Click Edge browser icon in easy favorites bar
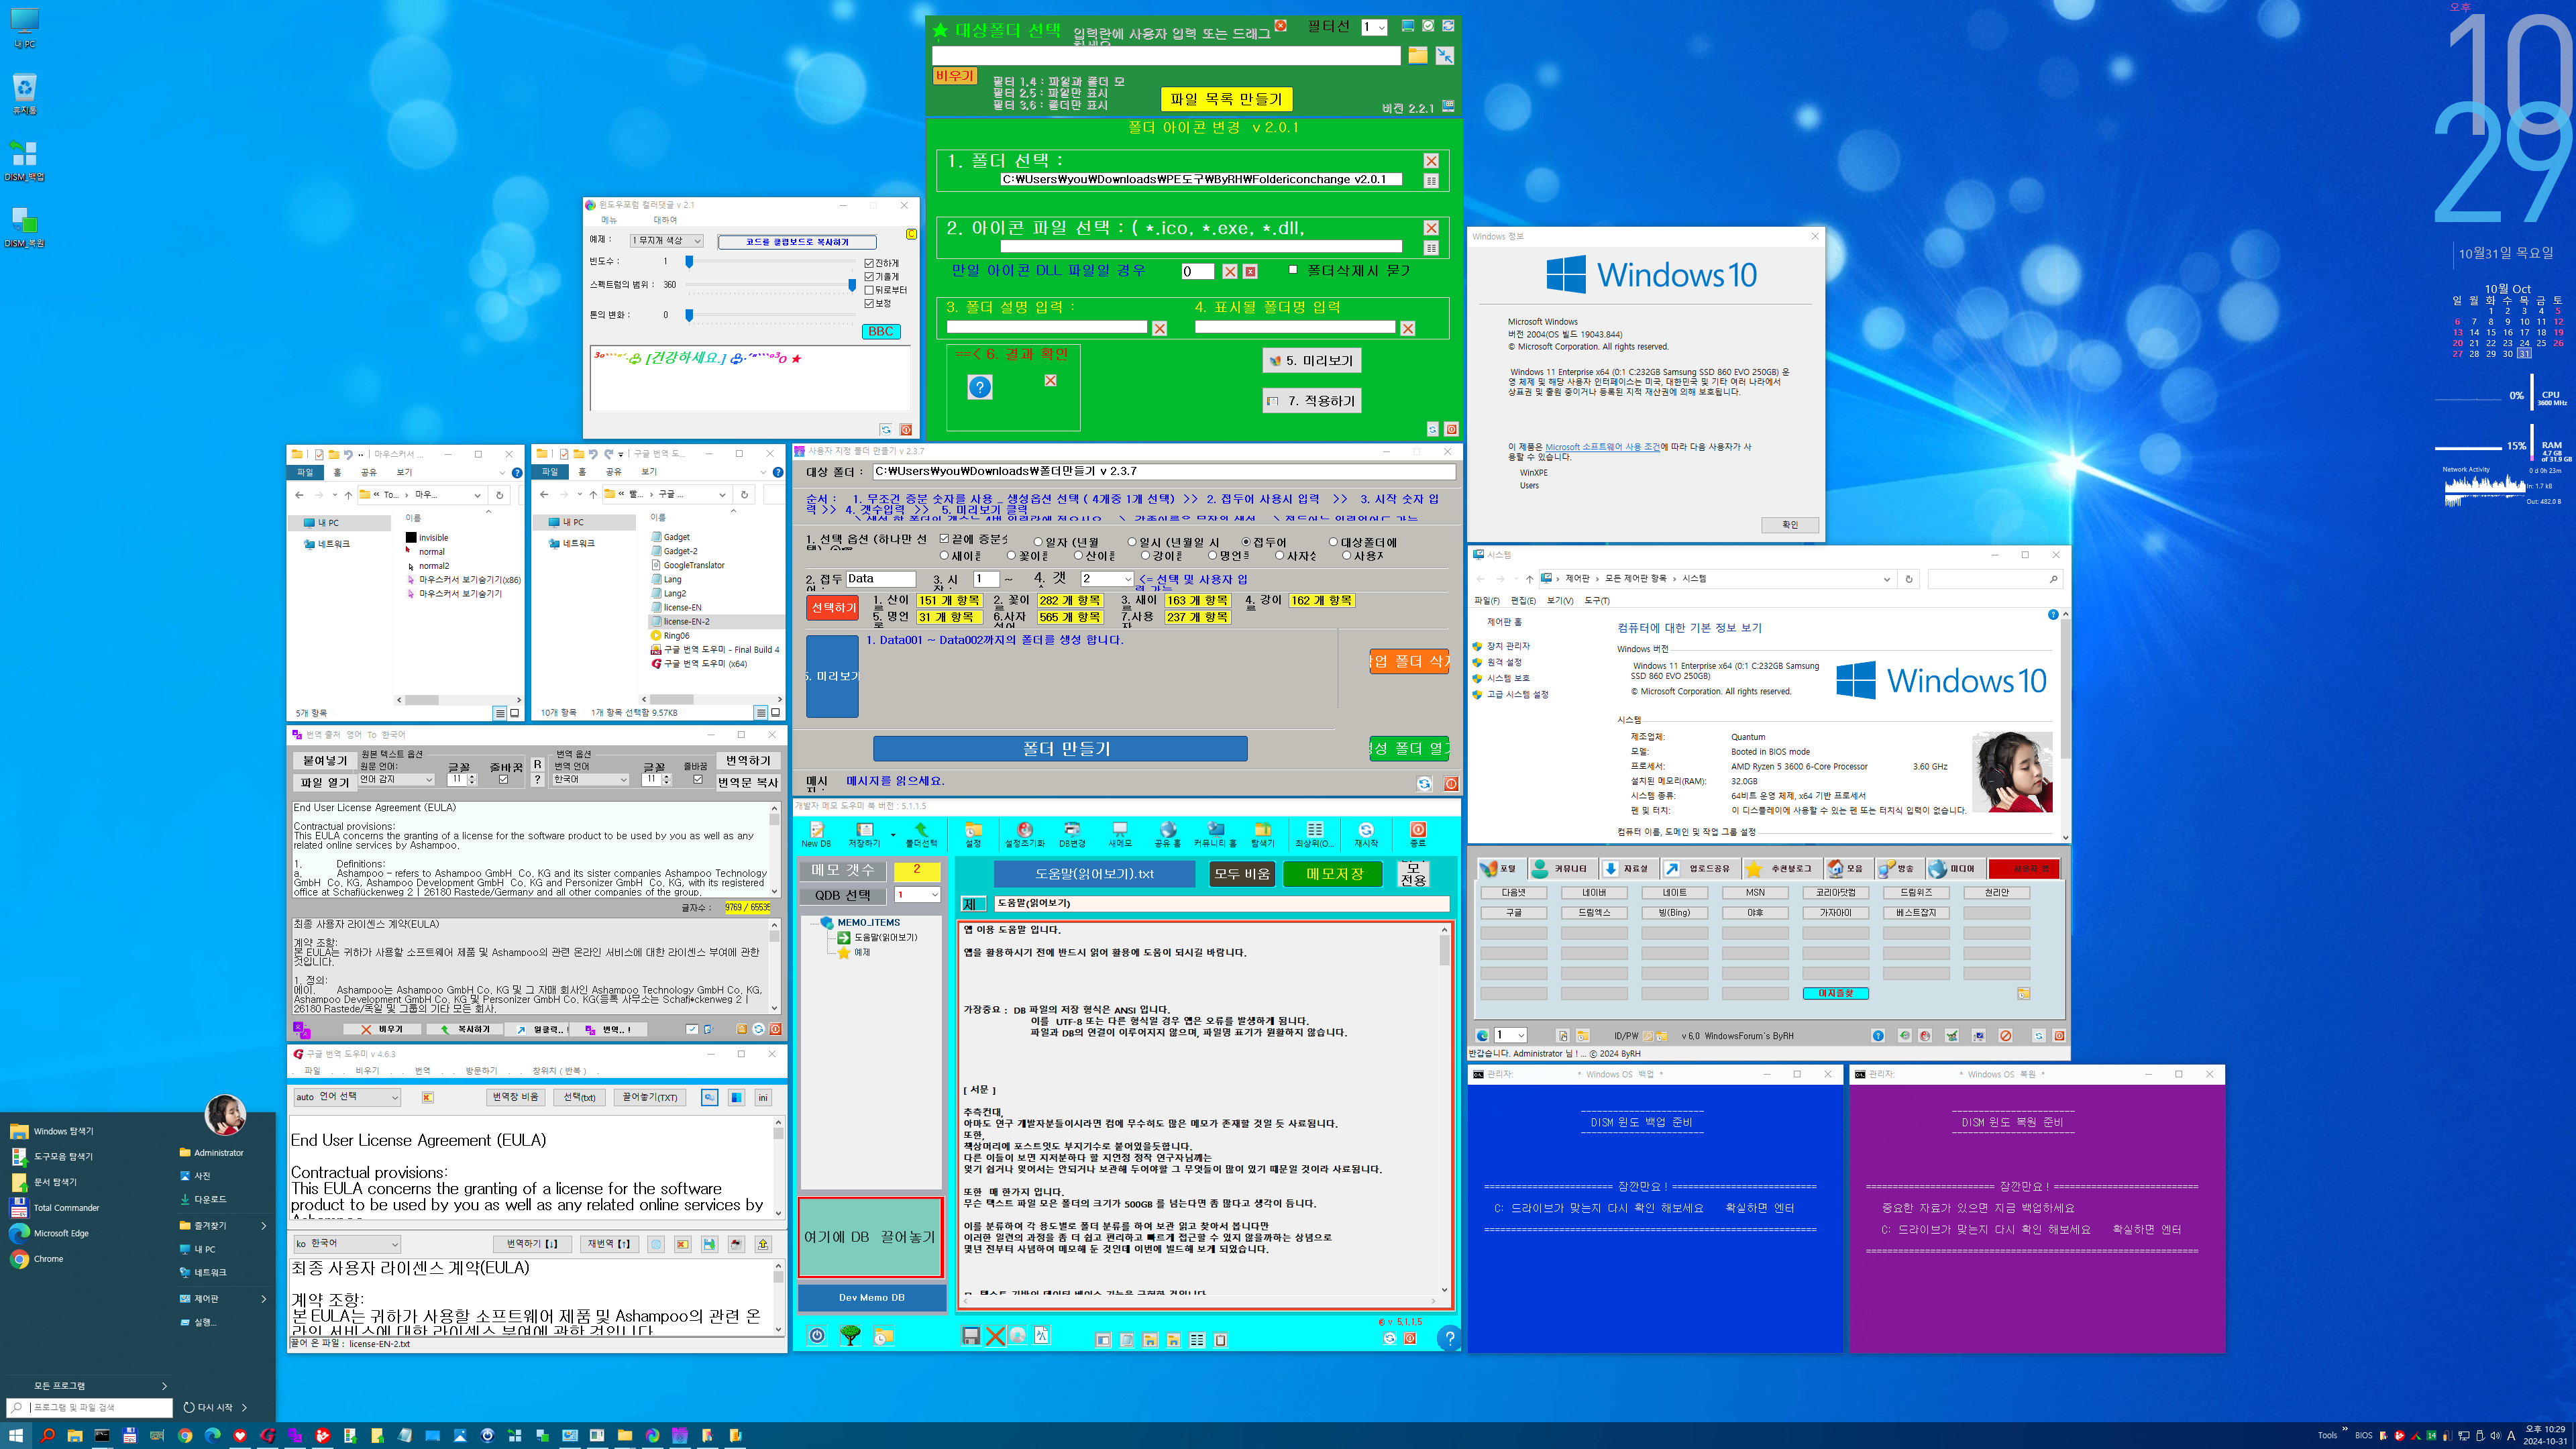 (x=1482, y=1035)
